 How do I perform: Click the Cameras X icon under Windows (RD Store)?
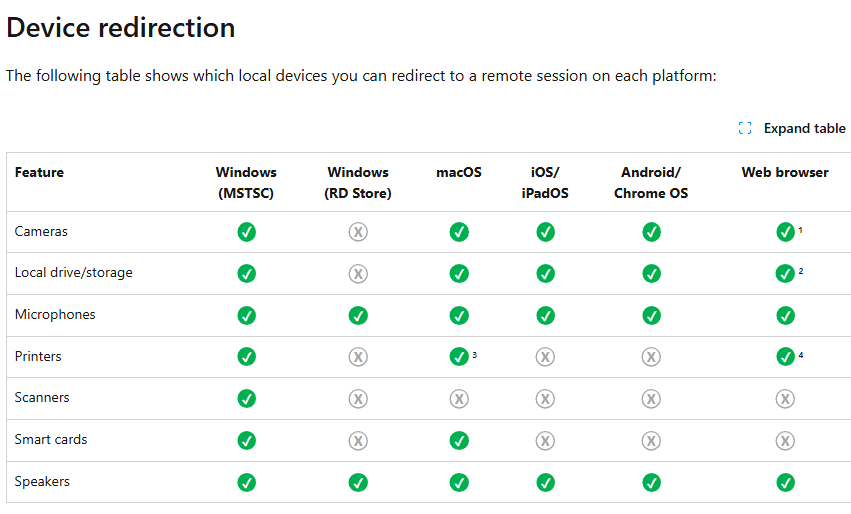point(358,232)
